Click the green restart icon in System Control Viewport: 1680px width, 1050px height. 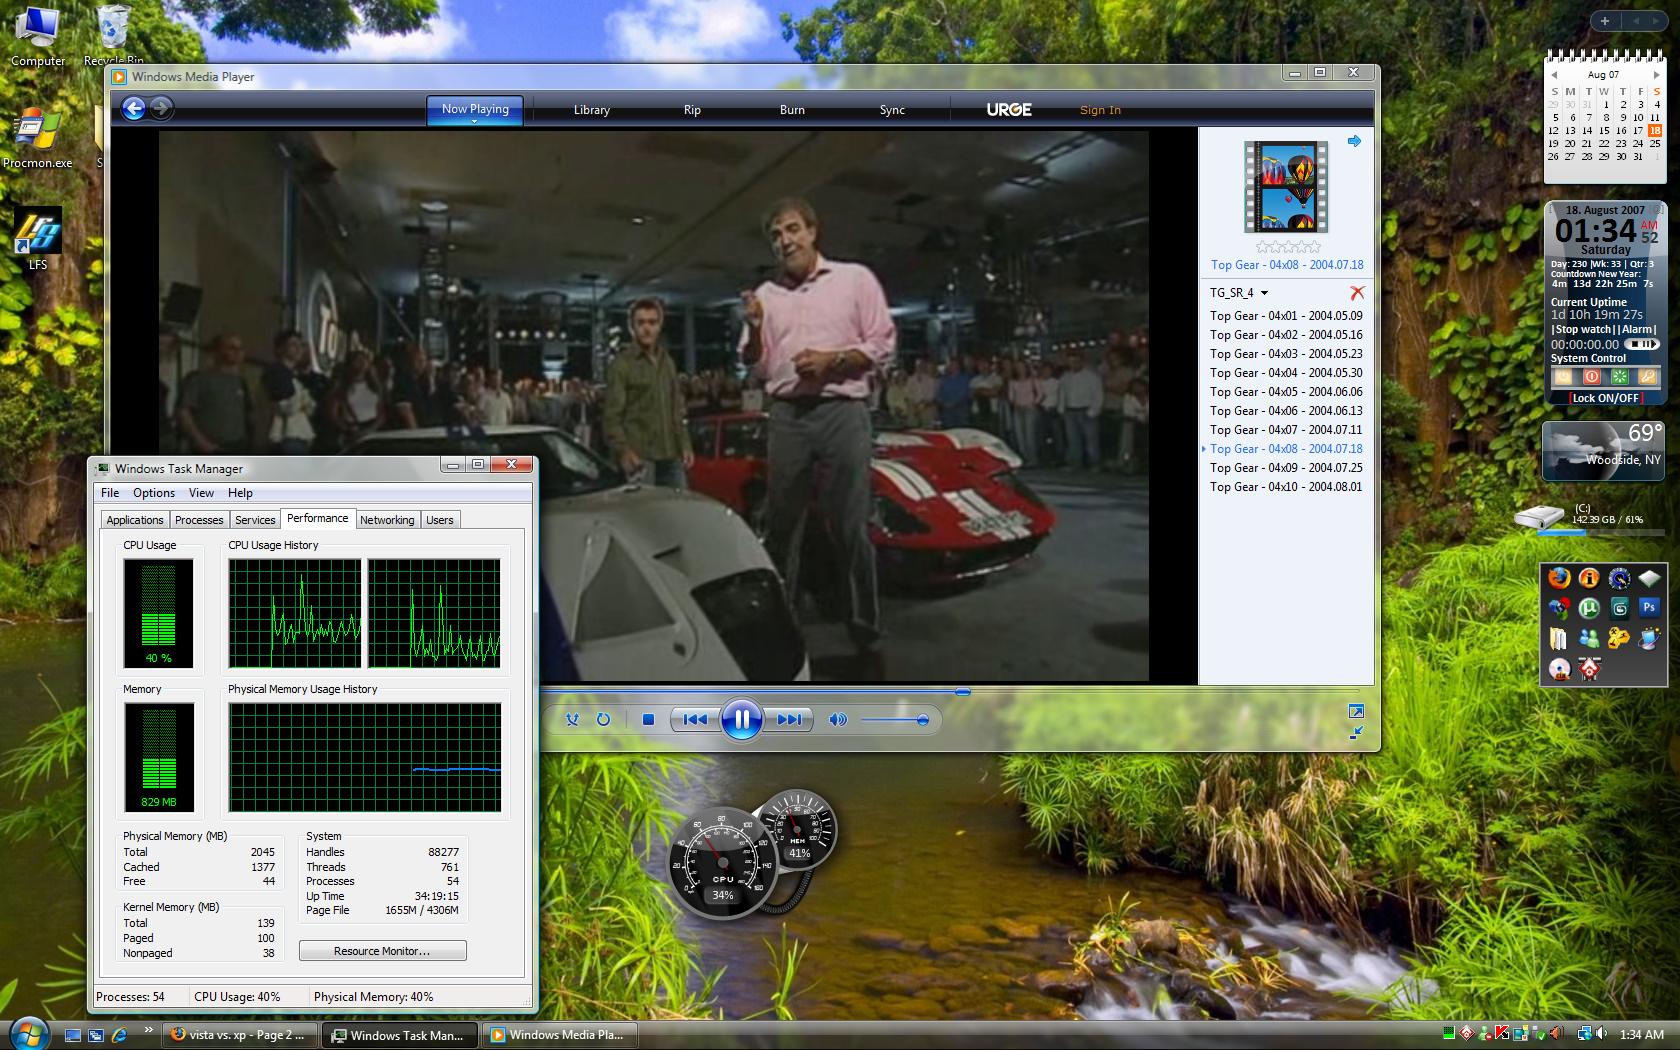1620,377
